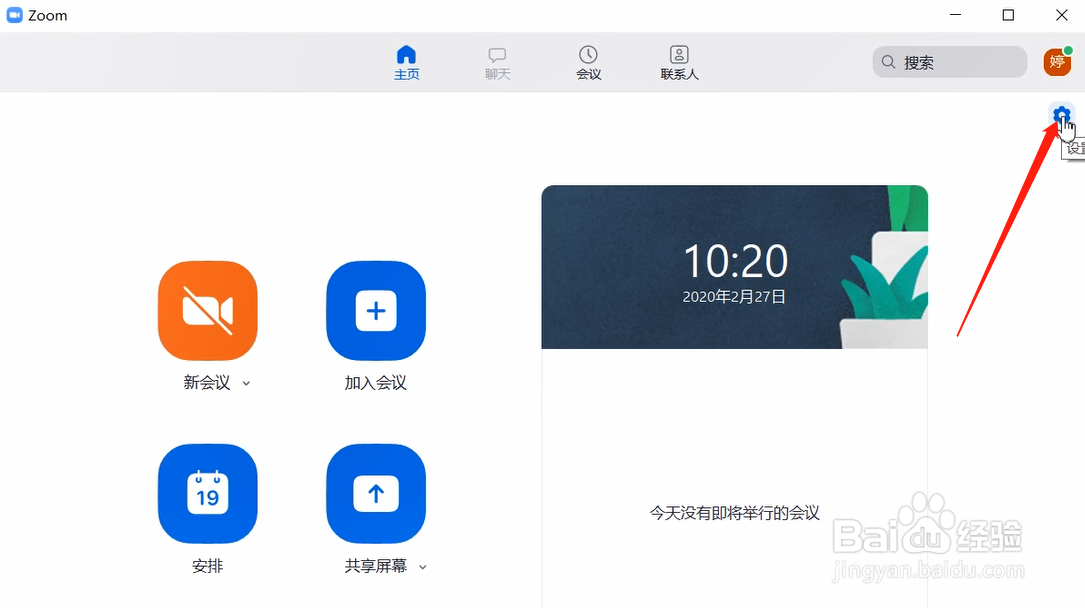1085x608 pixels.
Task: Select the 共享屏幕 share screen icon
Action: (376, 493)
